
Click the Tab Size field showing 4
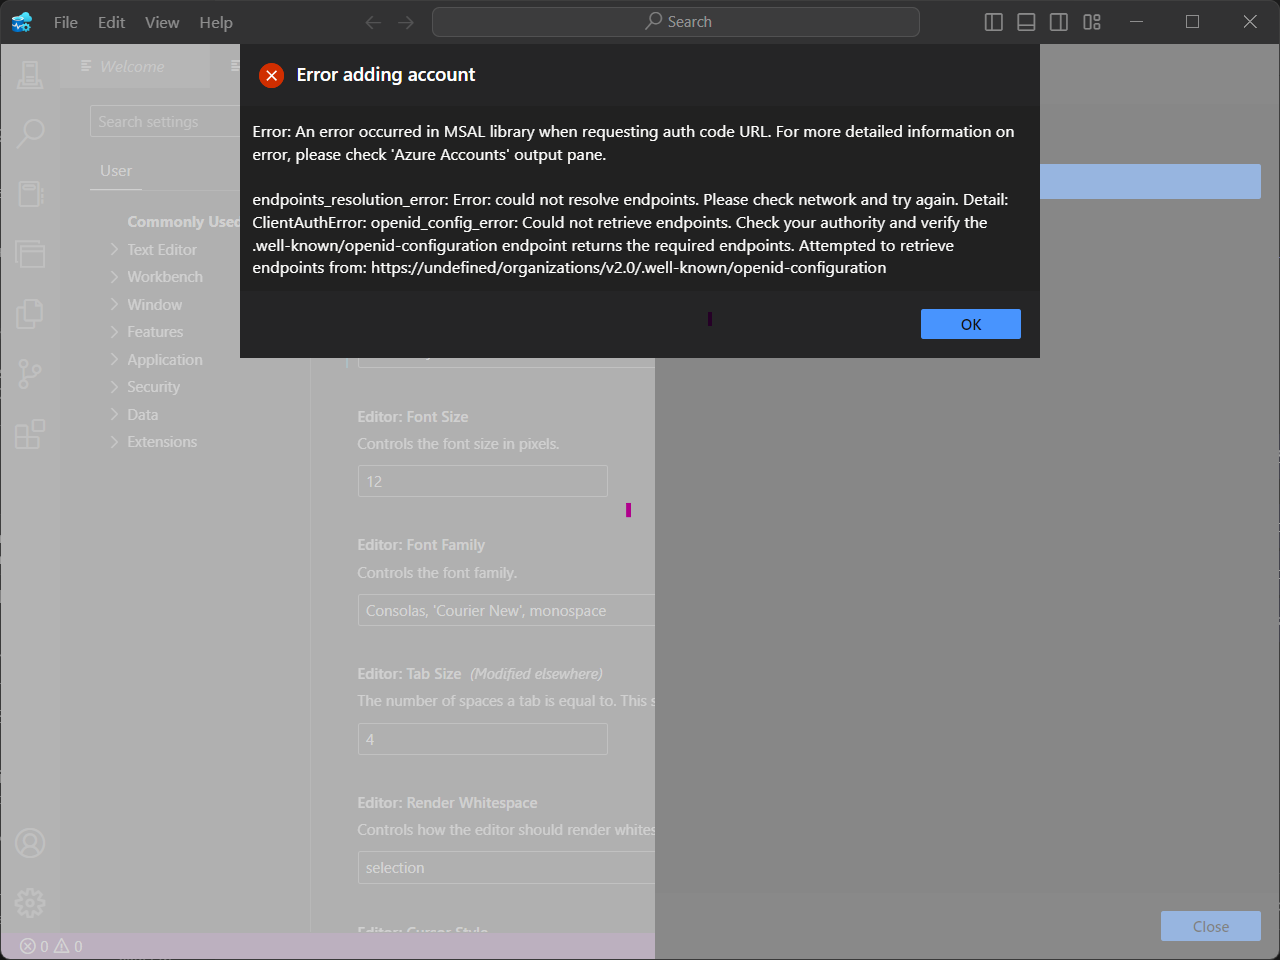coord(483,739)
